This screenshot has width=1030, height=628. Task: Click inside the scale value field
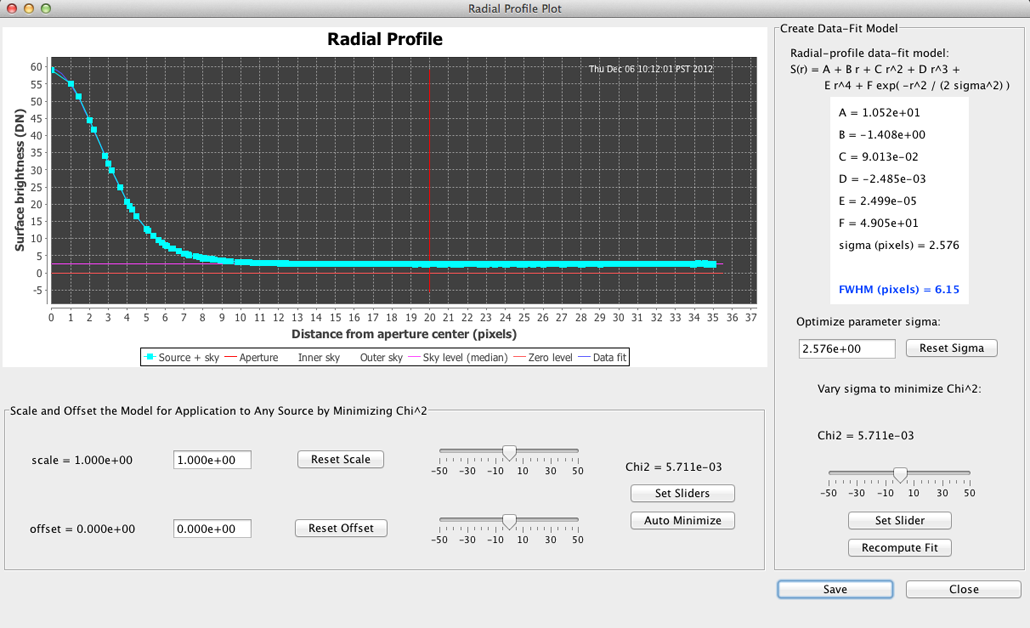coord(211,459)
